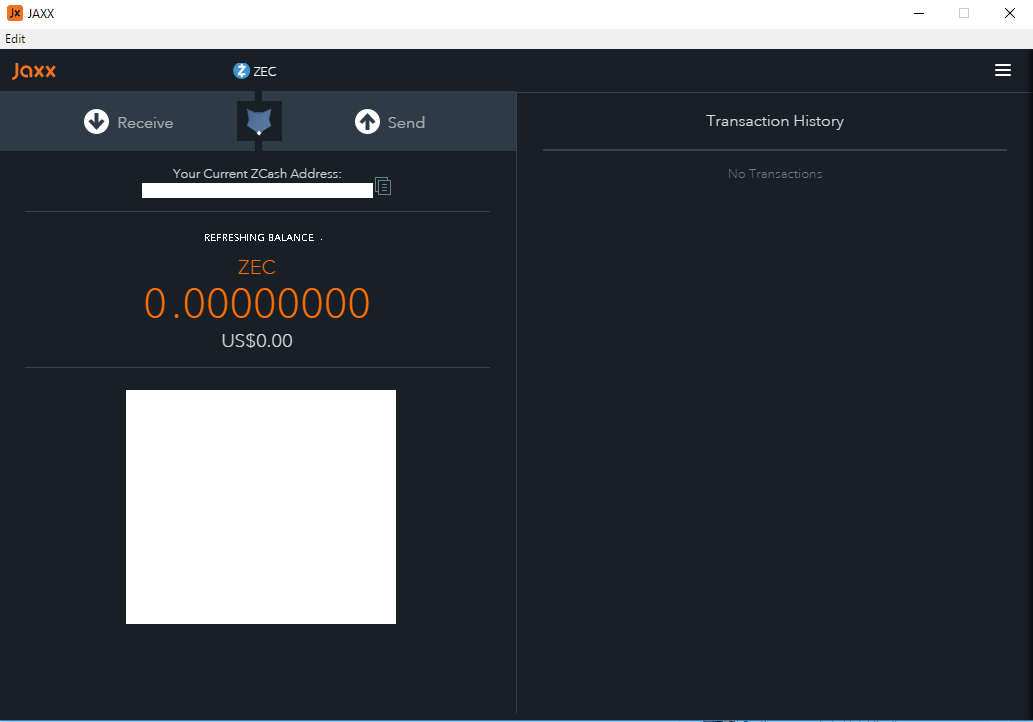Click the 0.00000000 ZEC balance

(257, 304)
